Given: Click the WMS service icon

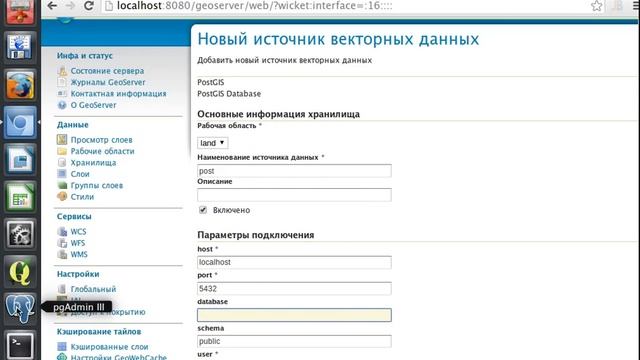Looking at the screenshot, I should 62,255.
